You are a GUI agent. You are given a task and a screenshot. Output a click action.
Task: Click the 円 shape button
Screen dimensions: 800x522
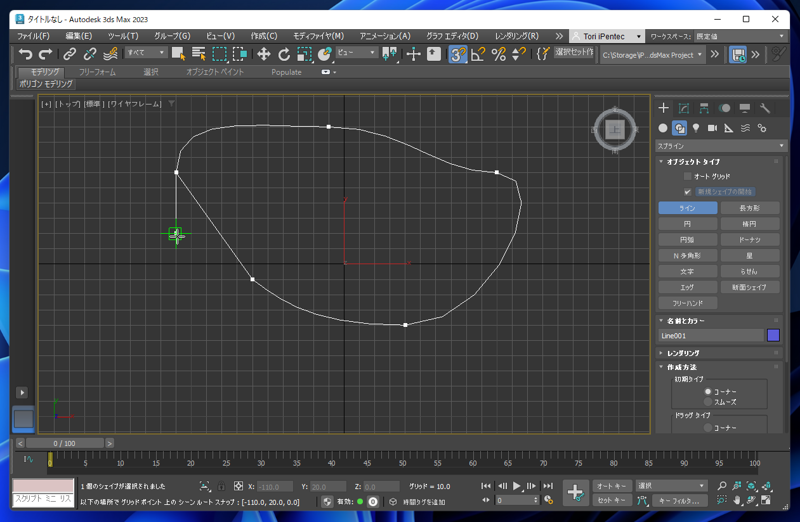pyautogui.click(x=688, y=223)
